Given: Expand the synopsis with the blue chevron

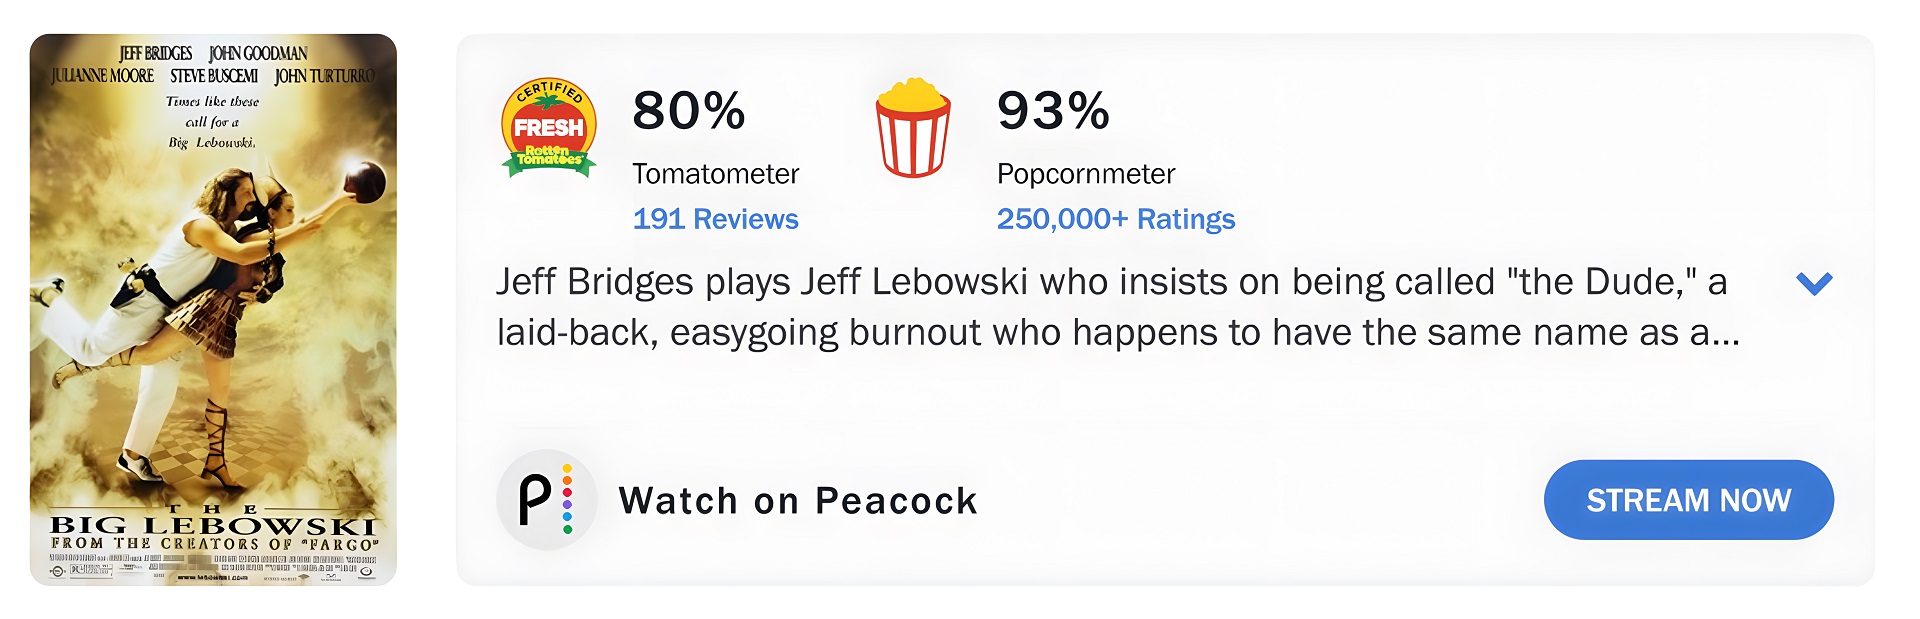Looking at the screenshot, I should coord(1813,284).
